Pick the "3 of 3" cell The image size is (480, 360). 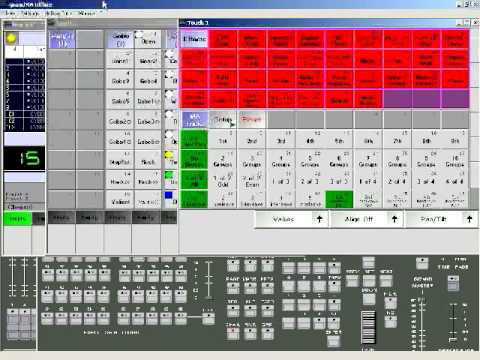339,180
